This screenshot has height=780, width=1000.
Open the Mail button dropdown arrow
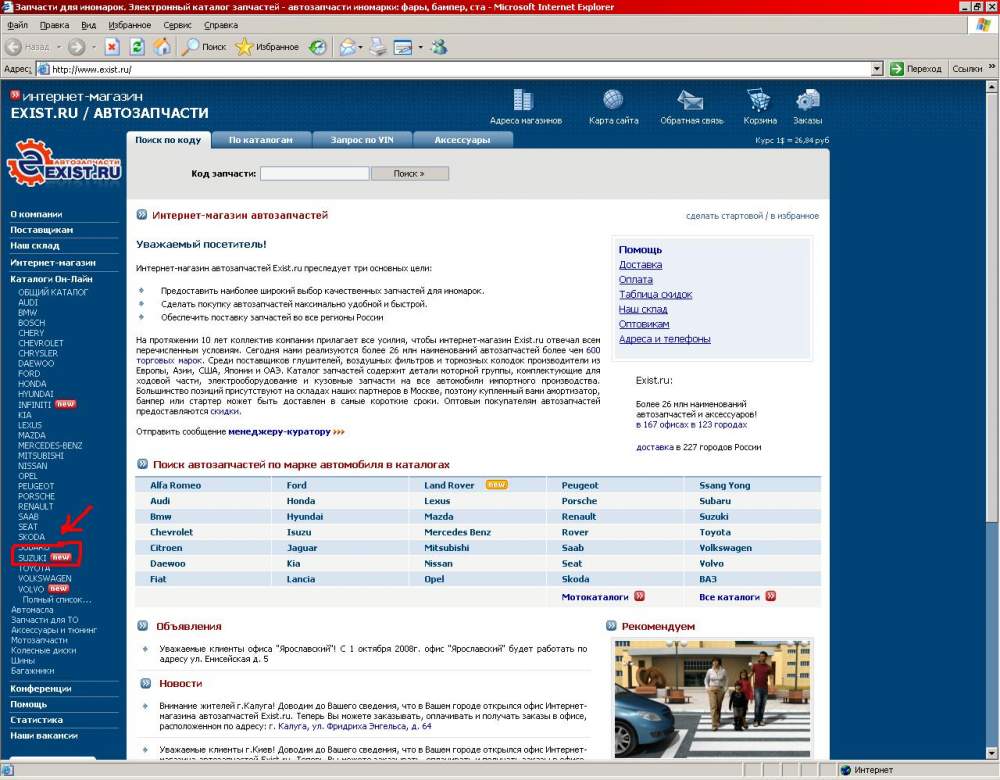pyautogui.click(x=361, y=47)
